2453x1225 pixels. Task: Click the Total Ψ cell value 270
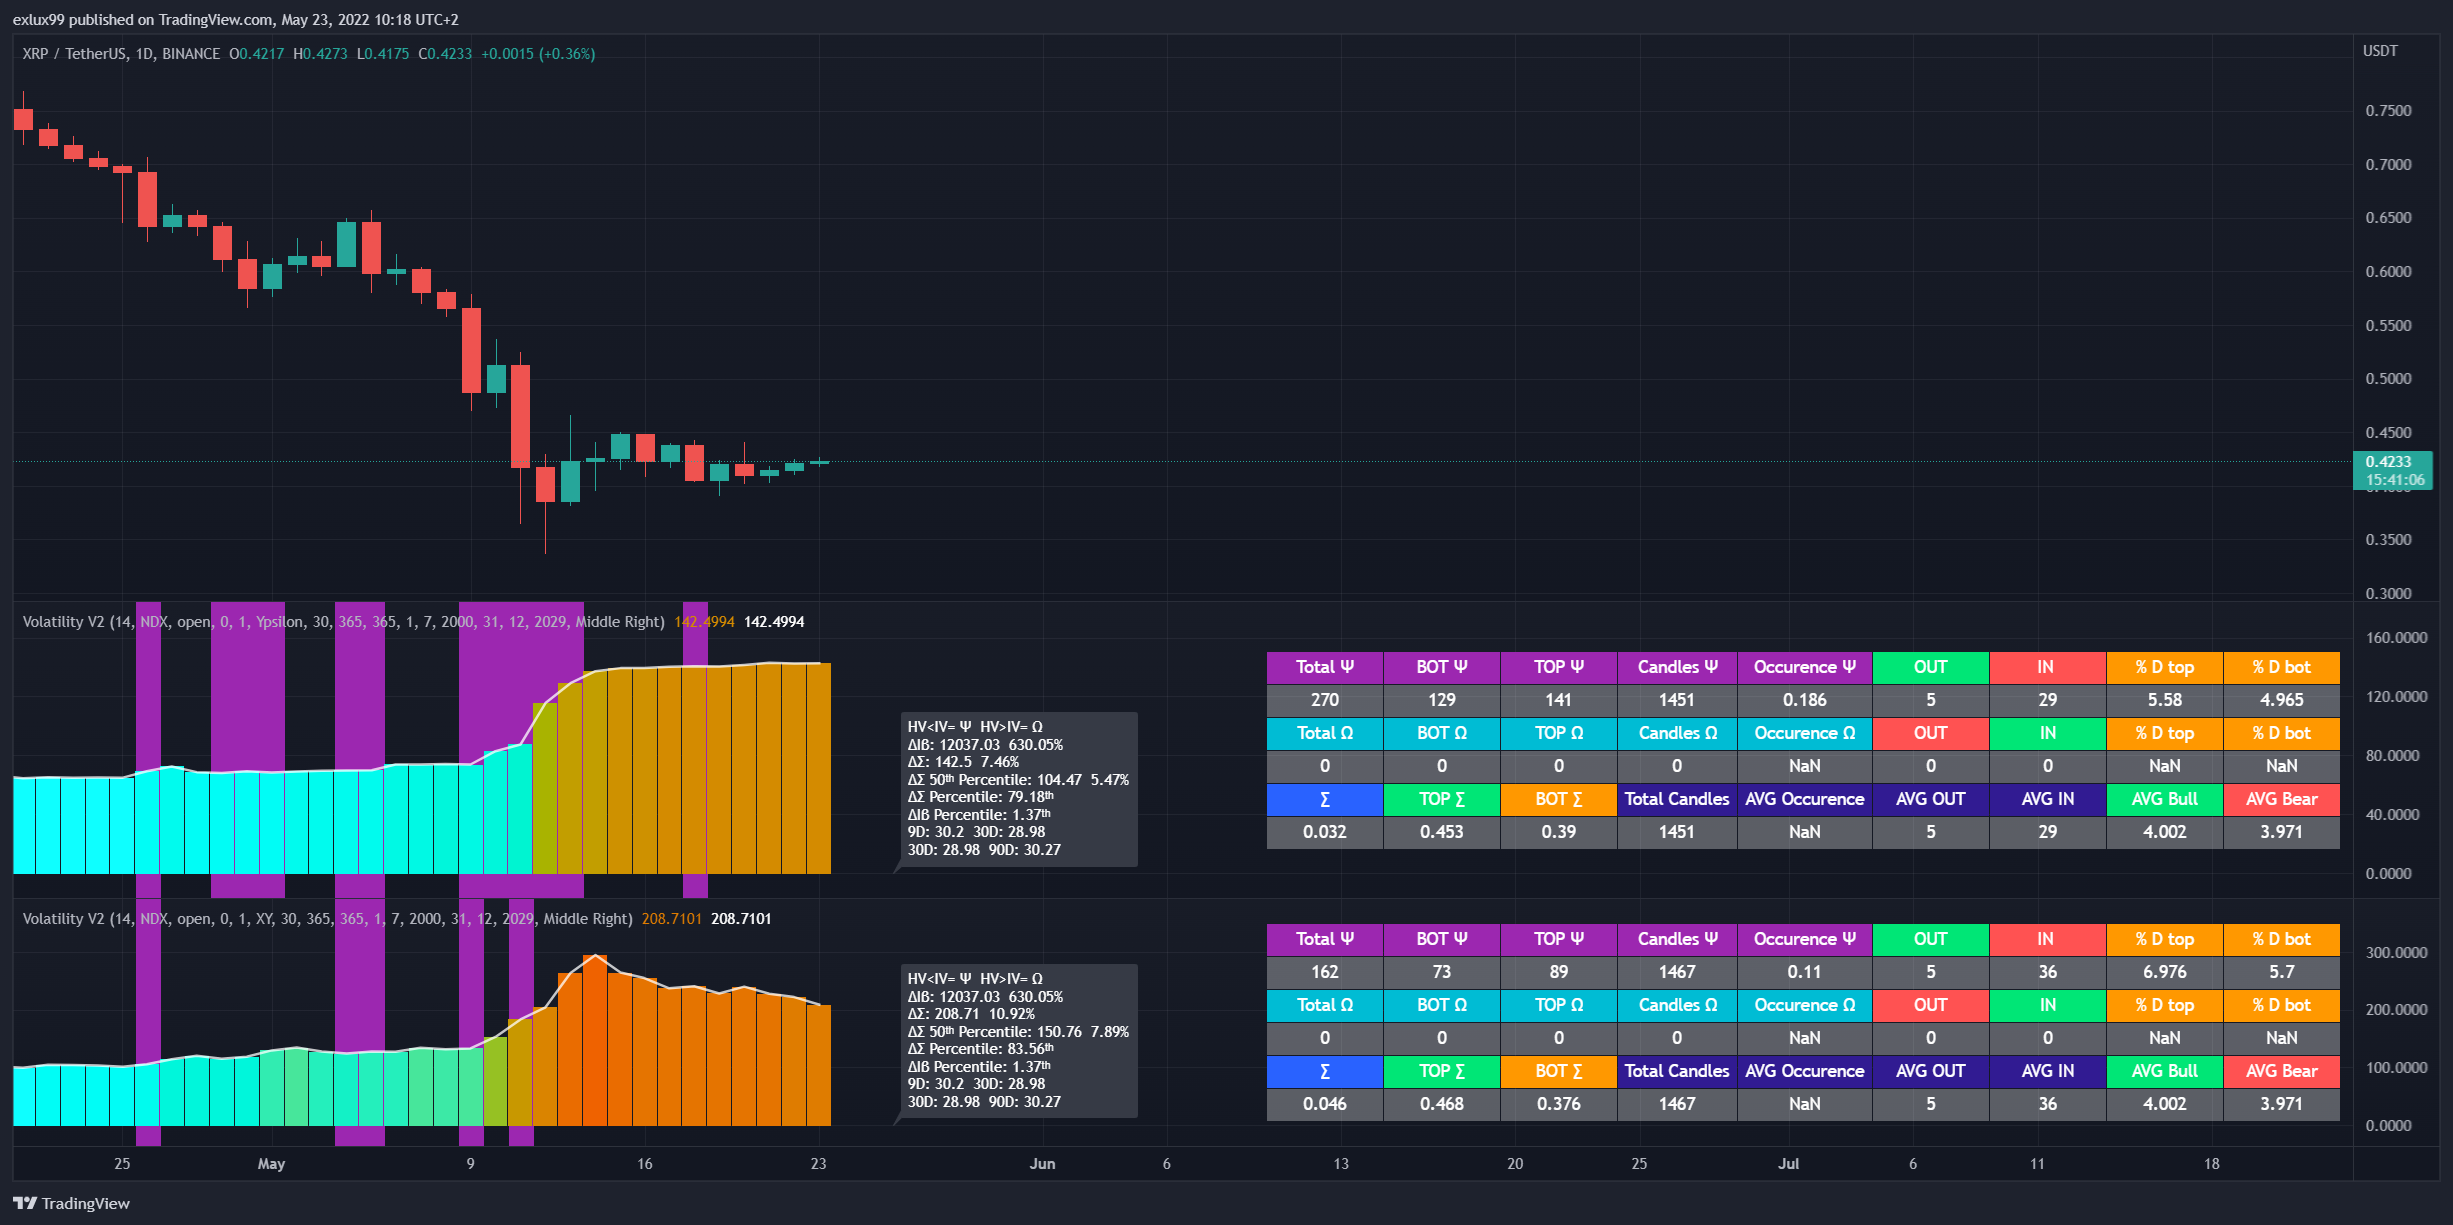coord(1325,700)
